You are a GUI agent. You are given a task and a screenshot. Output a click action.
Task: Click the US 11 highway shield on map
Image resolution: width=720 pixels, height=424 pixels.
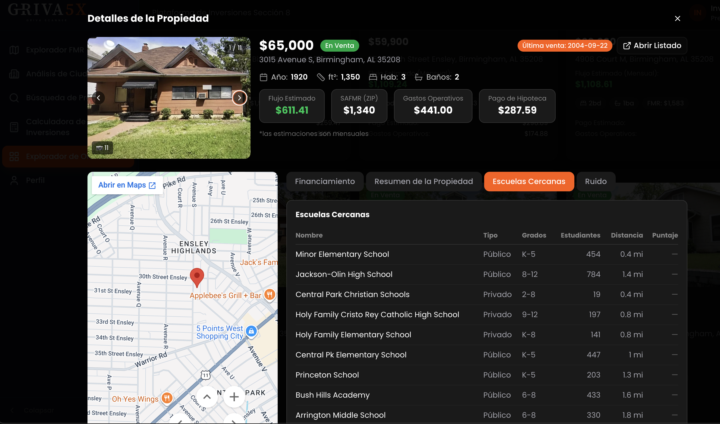(205, 375)
